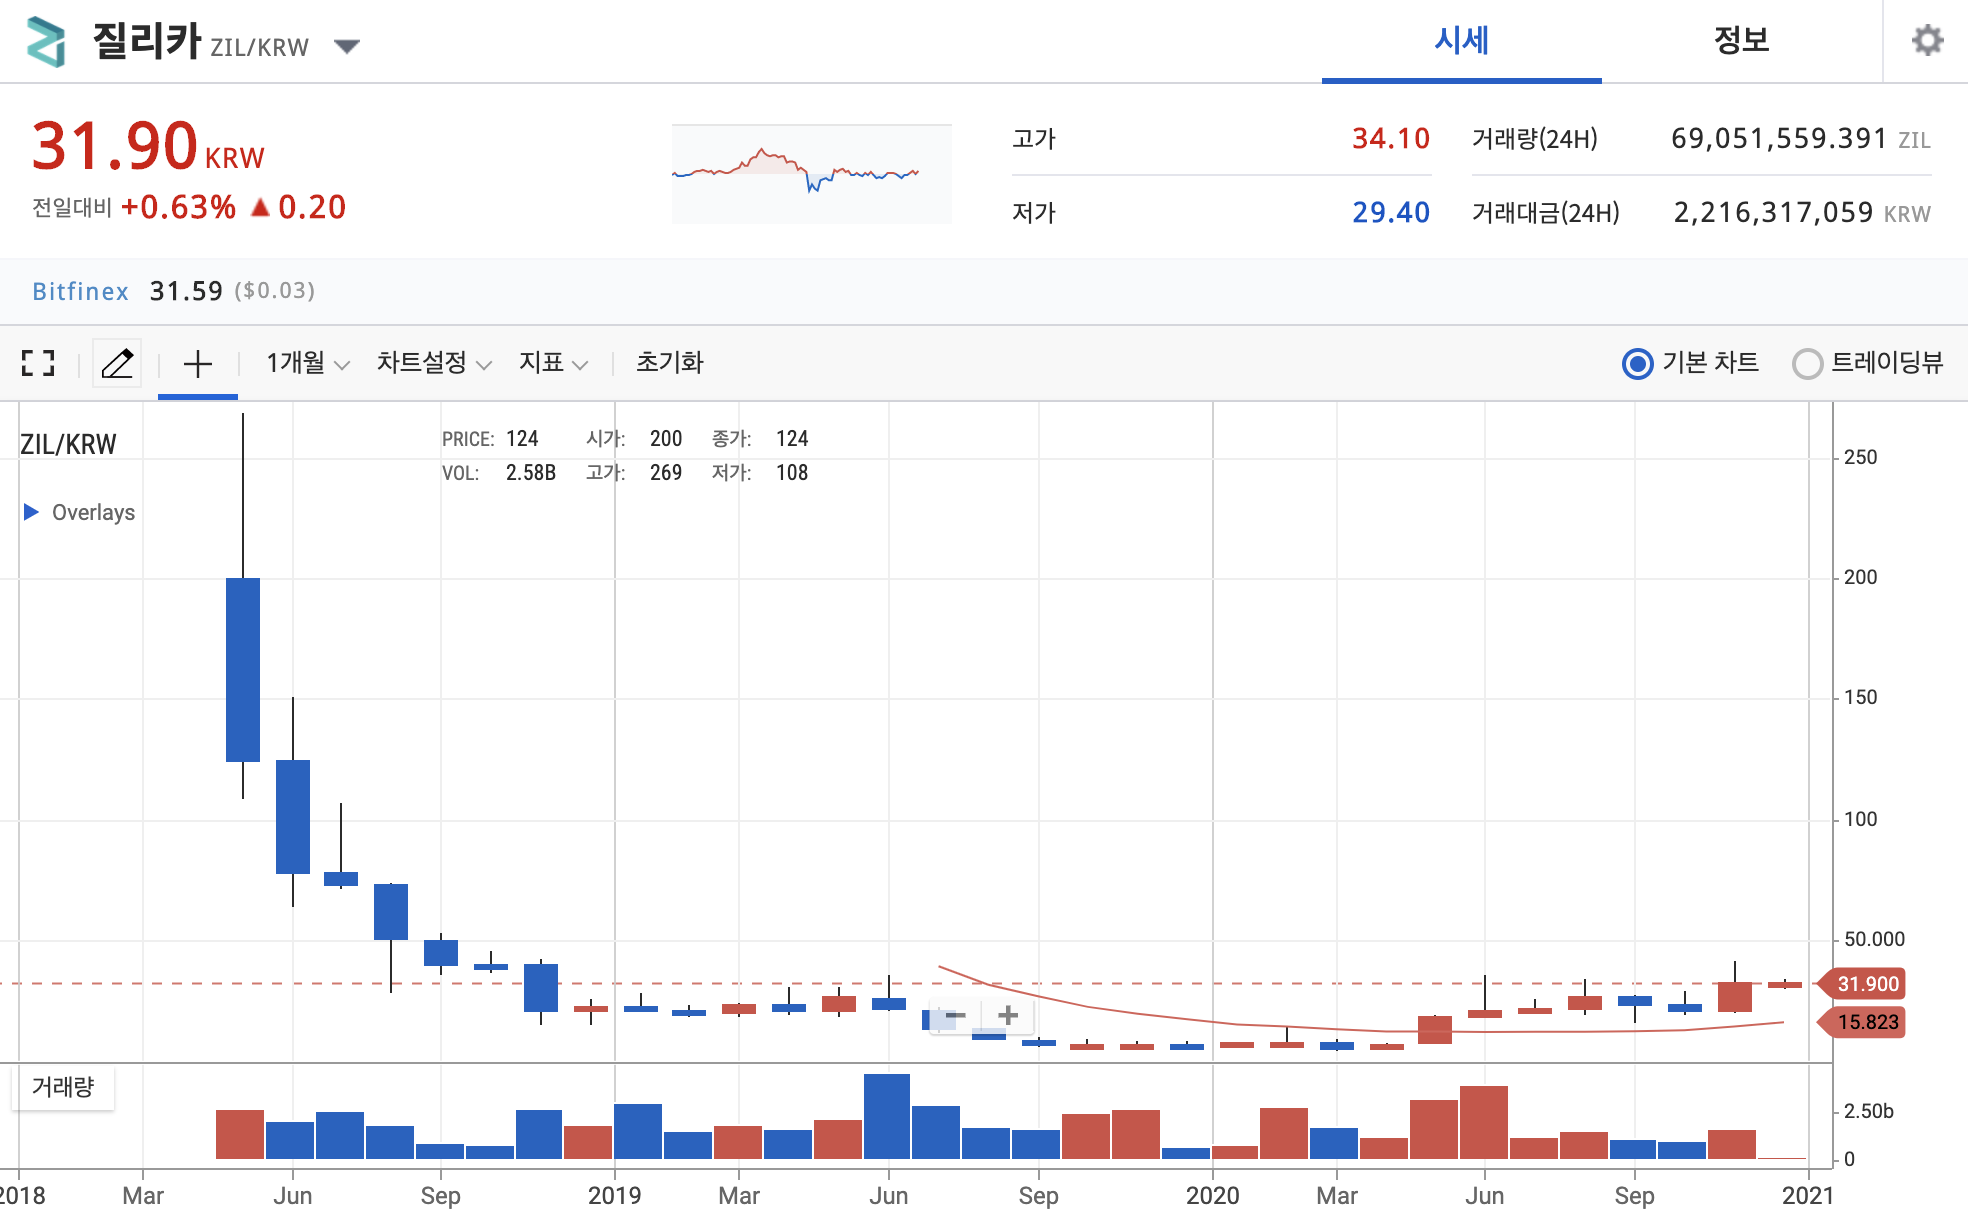The image size is (1968, 1224).
Task: Click the mini price sparkline chart
Action: [811, 173]
